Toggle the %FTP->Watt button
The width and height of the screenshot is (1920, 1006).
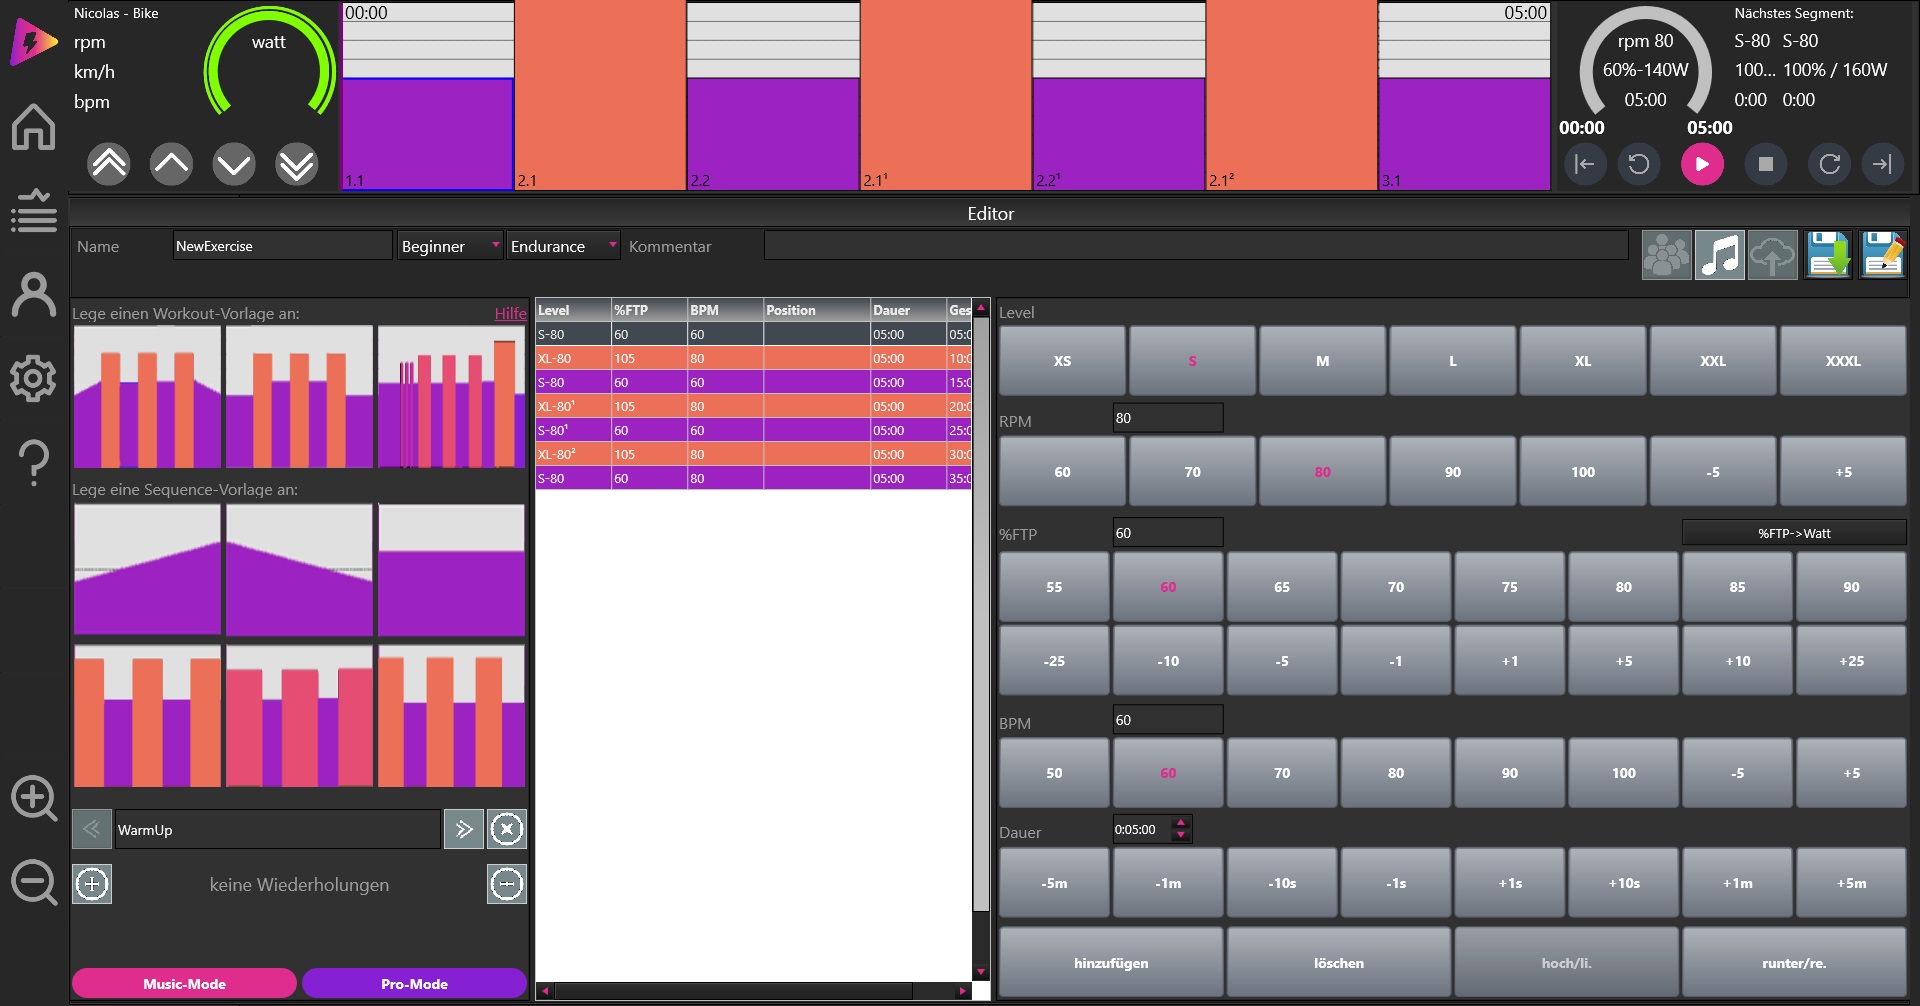pos(1794,533)
